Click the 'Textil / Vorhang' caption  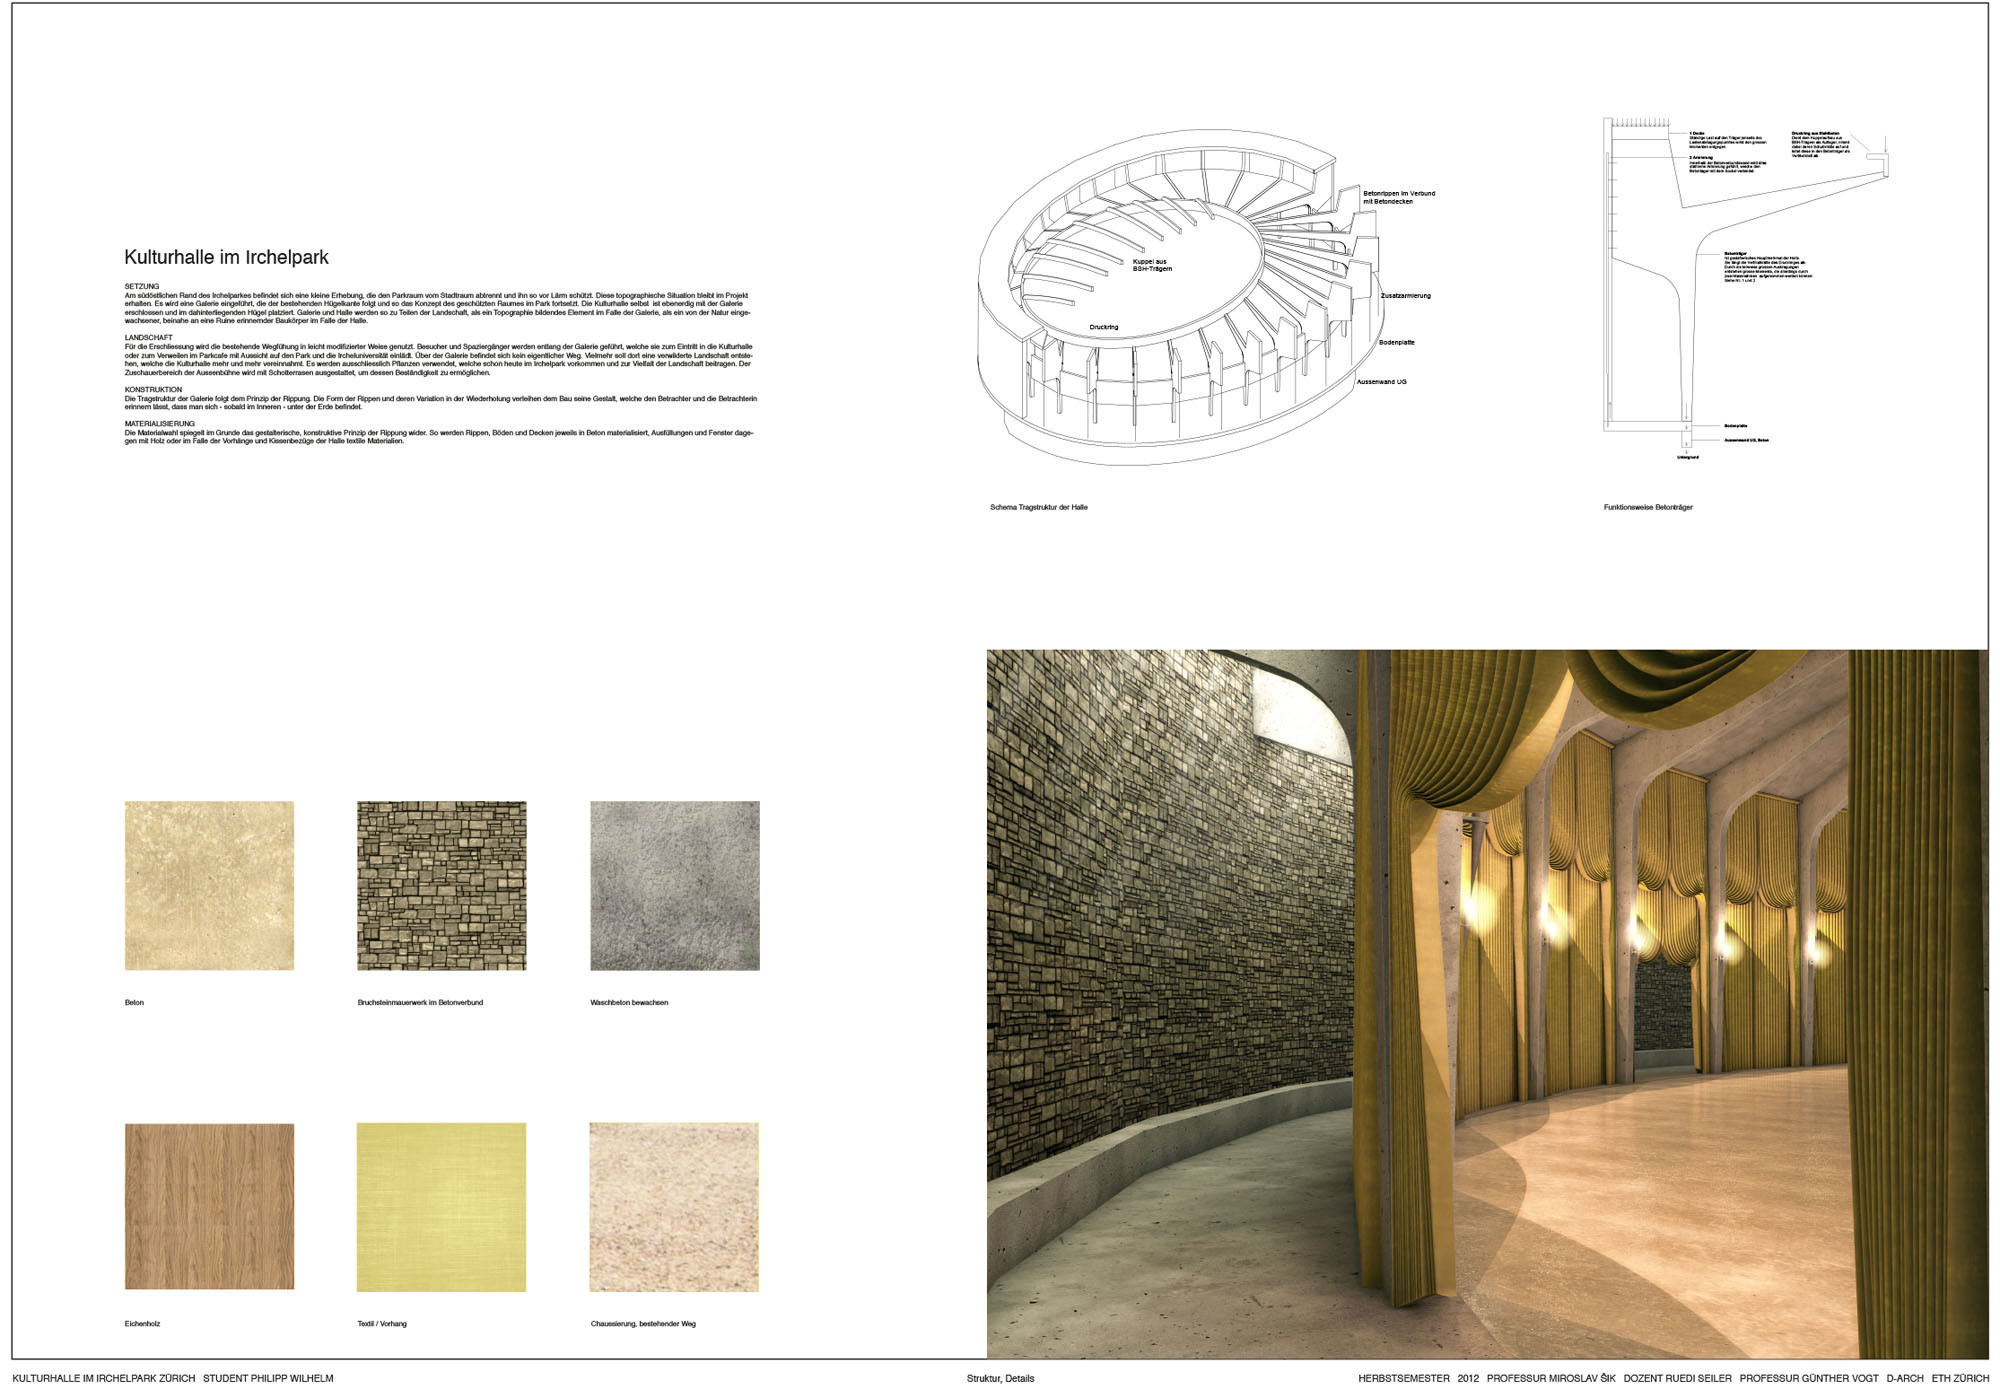[382, 1324]
